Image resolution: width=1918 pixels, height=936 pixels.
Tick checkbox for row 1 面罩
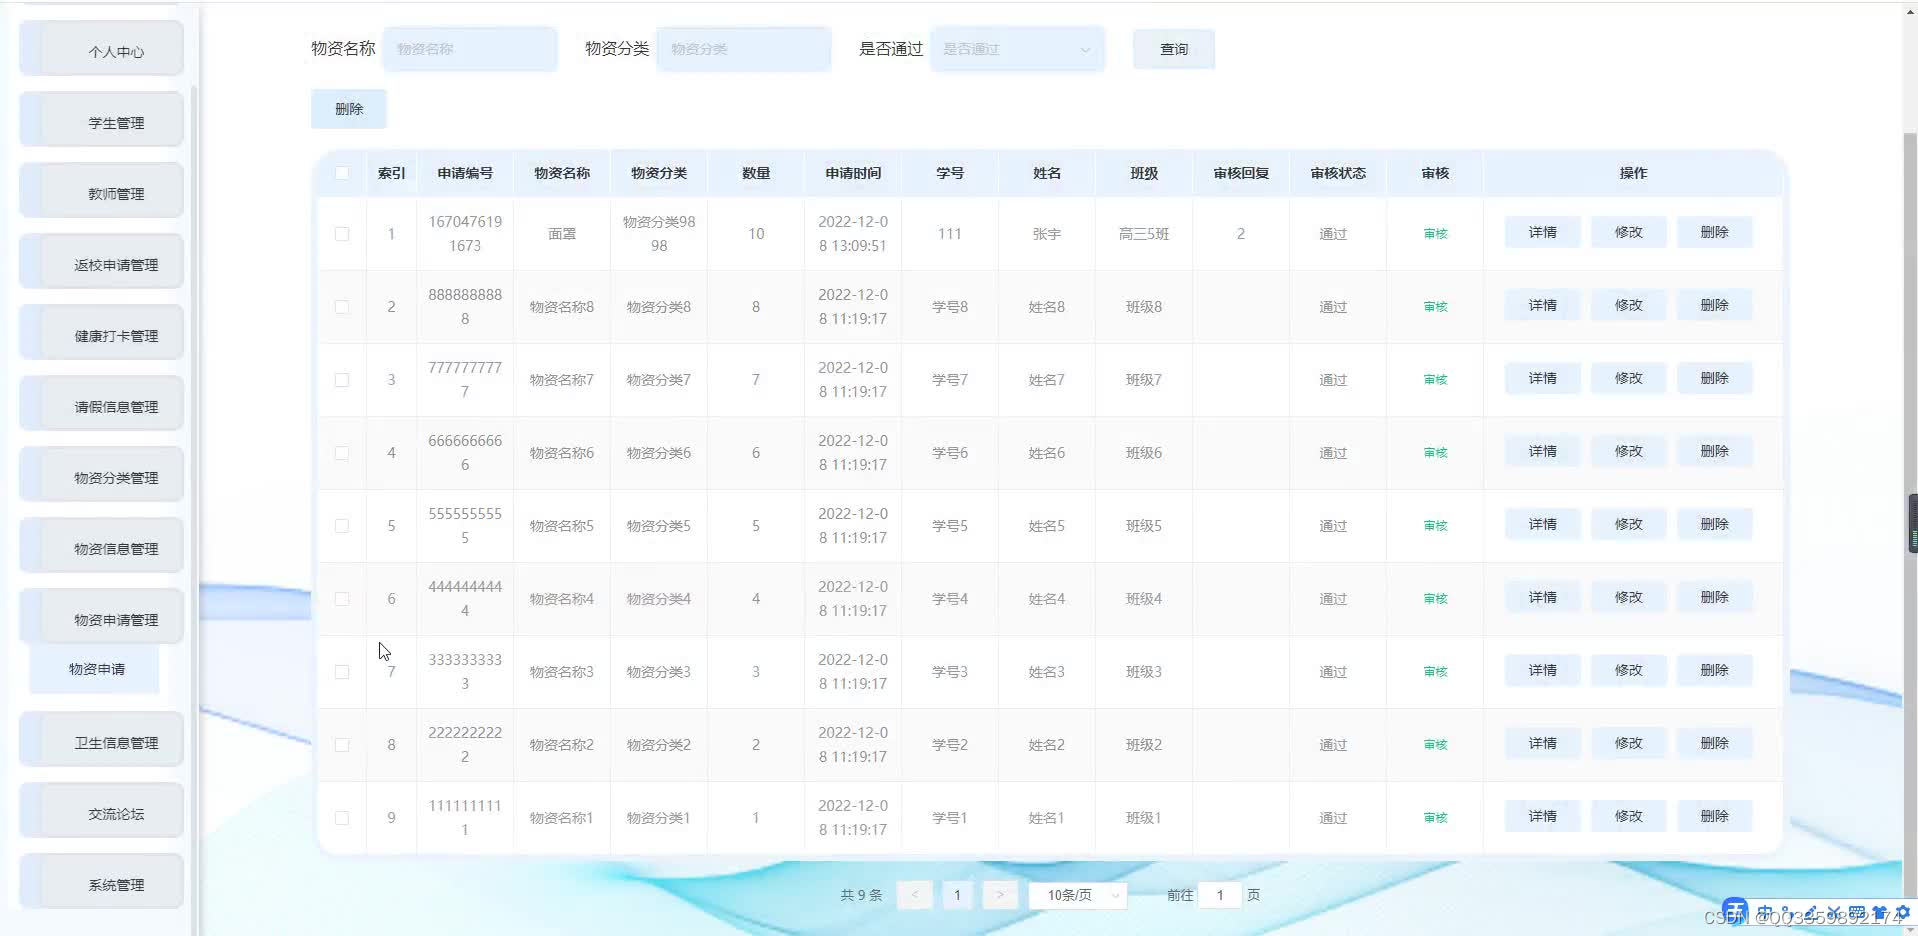tap(342, 234)
